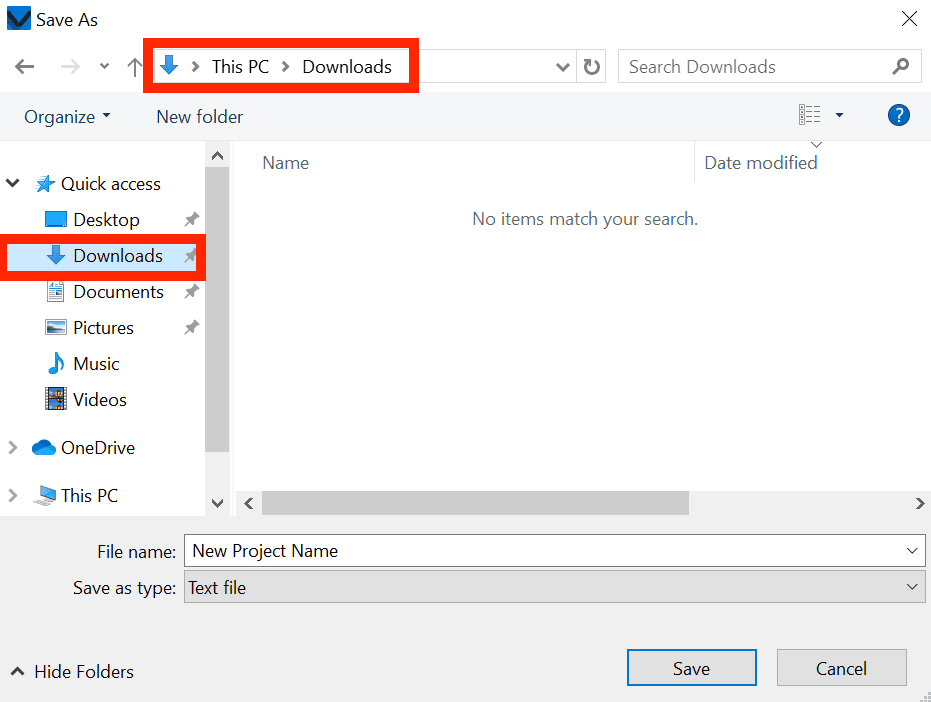Collapse the Quick access section
Image resolution: width=931 pixels, height=702 pixels.
[12, 183]
